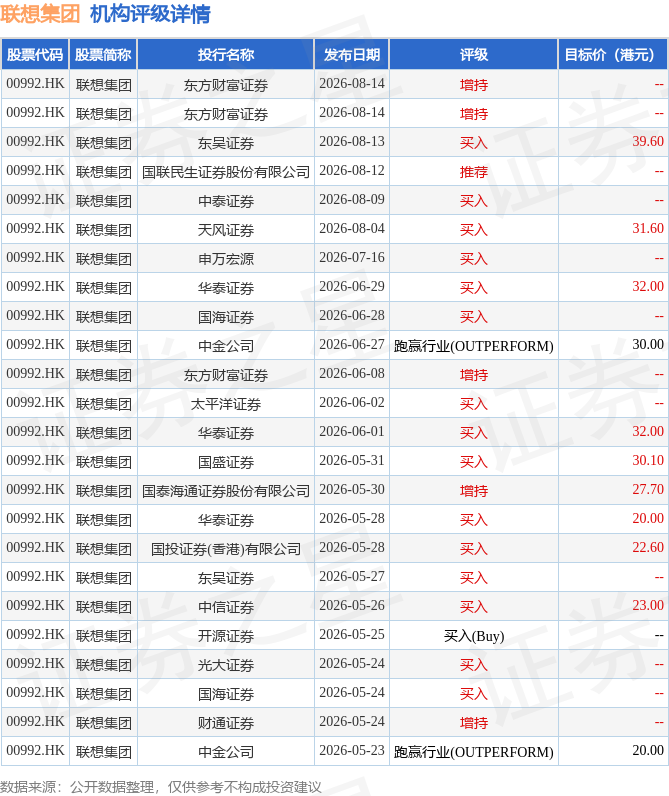Select the 东吴证券 cell dated 2026-08-13
The image size is (669, 796).
pos(225,143)
